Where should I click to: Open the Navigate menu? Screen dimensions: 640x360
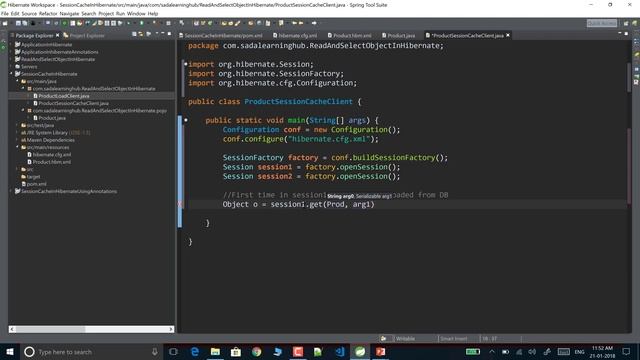(69, 13)
